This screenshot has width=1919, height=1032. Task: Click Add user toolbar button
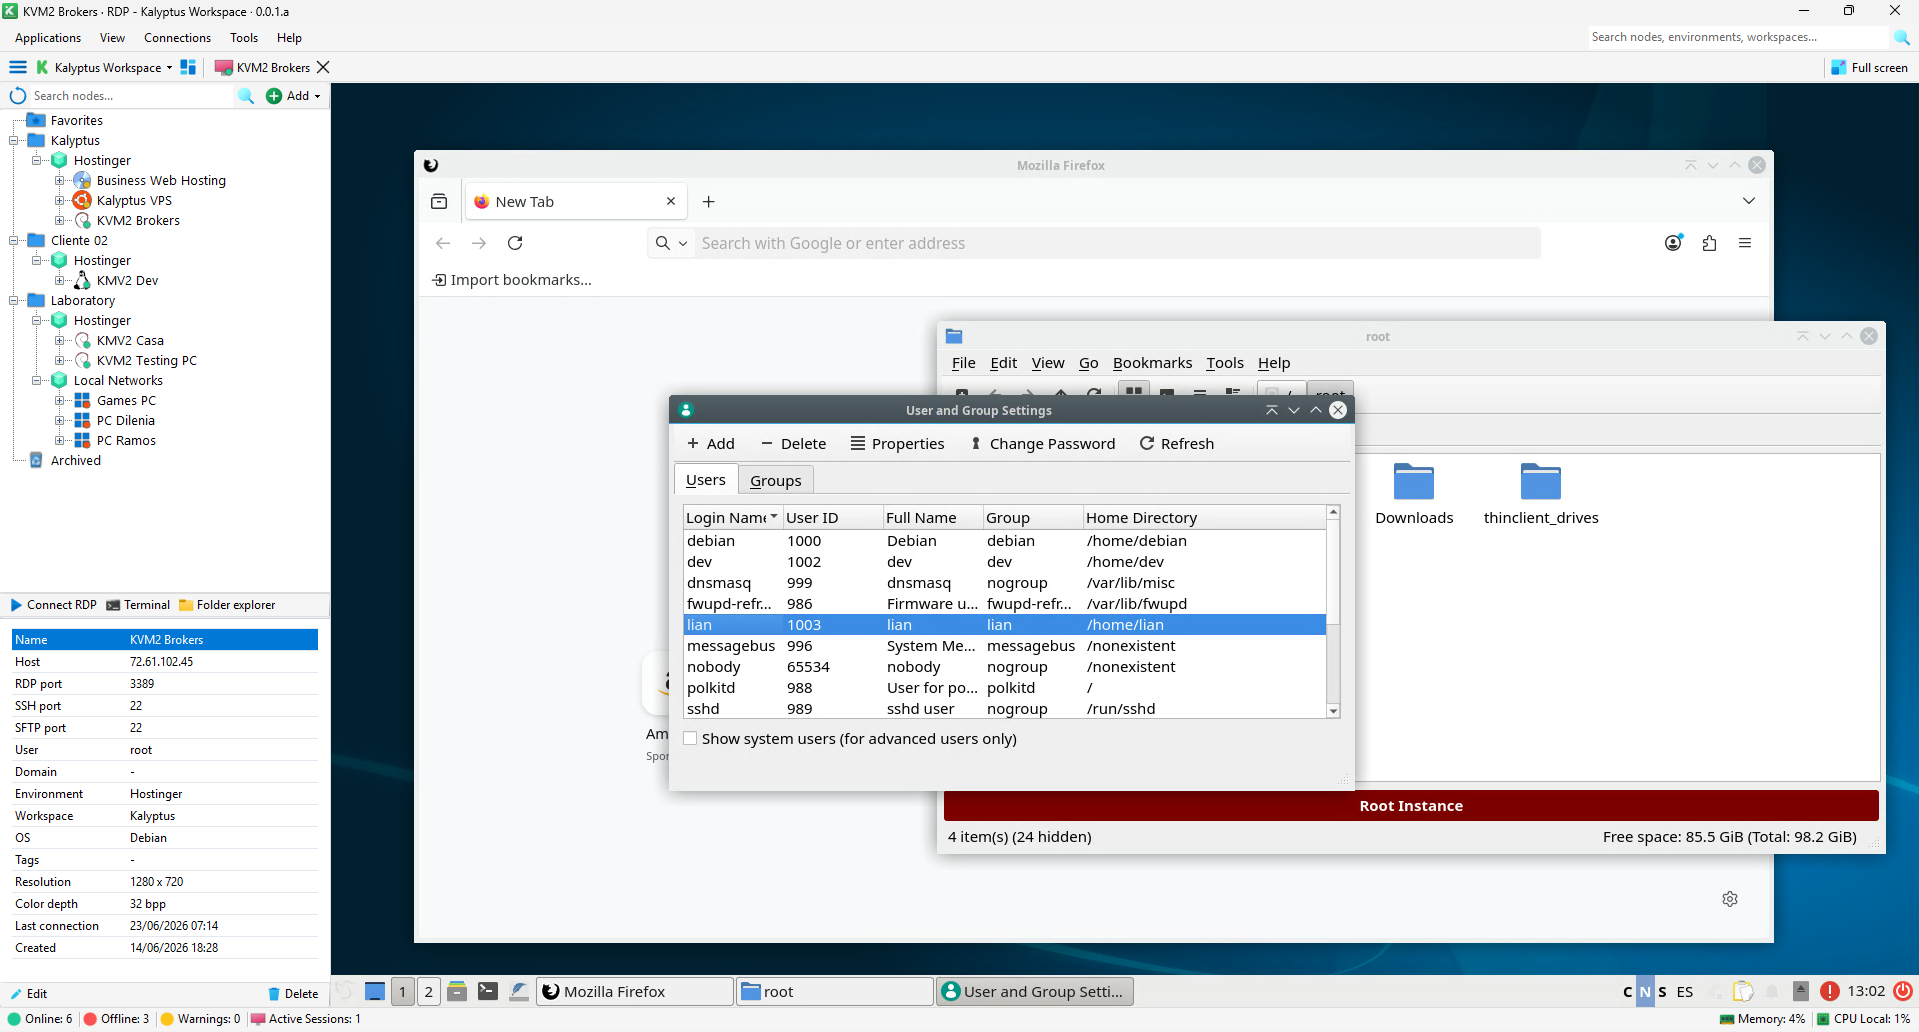pyautogui.click(x=711, y=443)
